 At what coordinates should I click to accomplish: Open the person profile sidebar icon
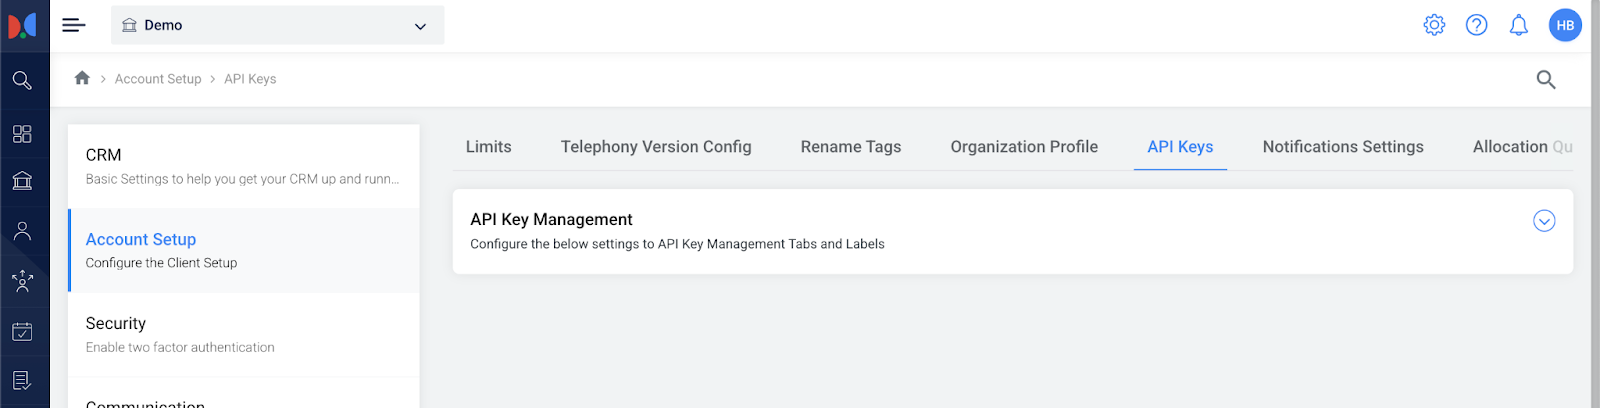coord(22,231)
